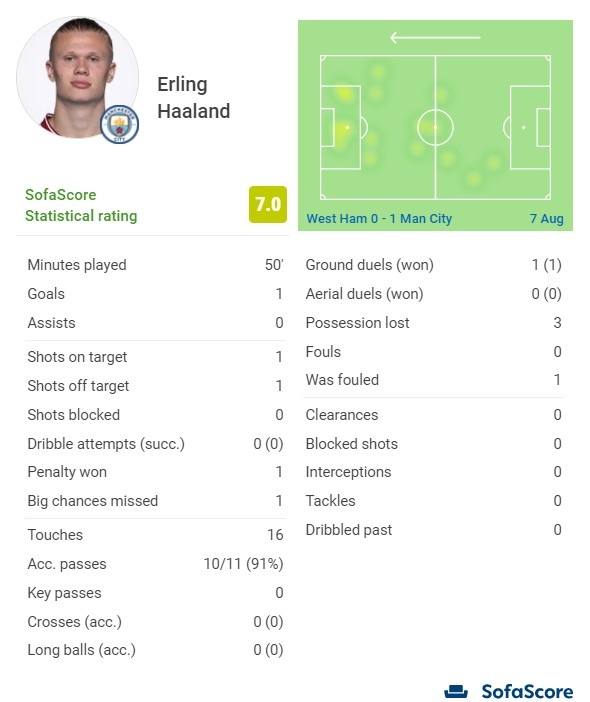Click the SofaScore sofa logo icon
590x702 pixels.
(456, 692)
